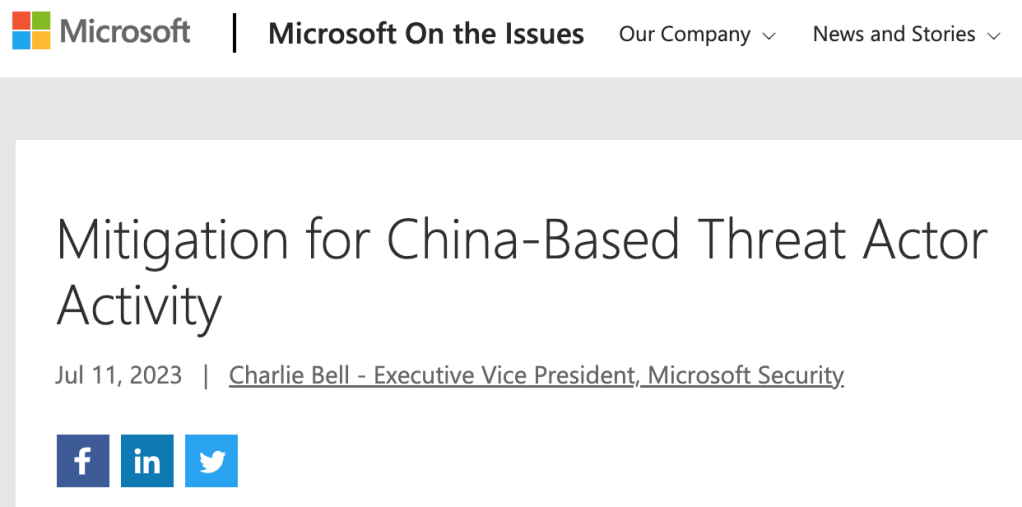Viewport: 1022px width, 507px height.
Task: Share the article on Facebook
Action: point(83,461)
